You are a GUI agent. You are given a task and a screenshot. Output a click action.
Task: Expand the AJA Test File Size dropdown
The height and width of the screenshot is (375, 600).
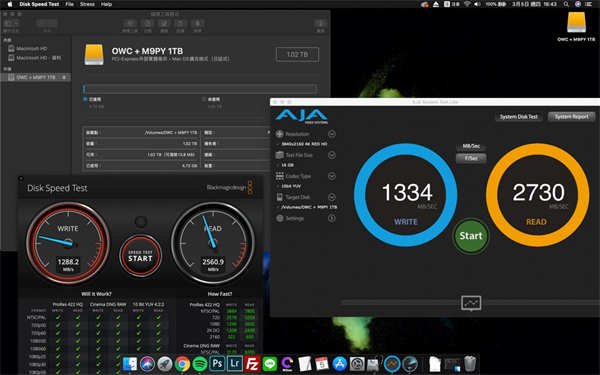[332, 155]
